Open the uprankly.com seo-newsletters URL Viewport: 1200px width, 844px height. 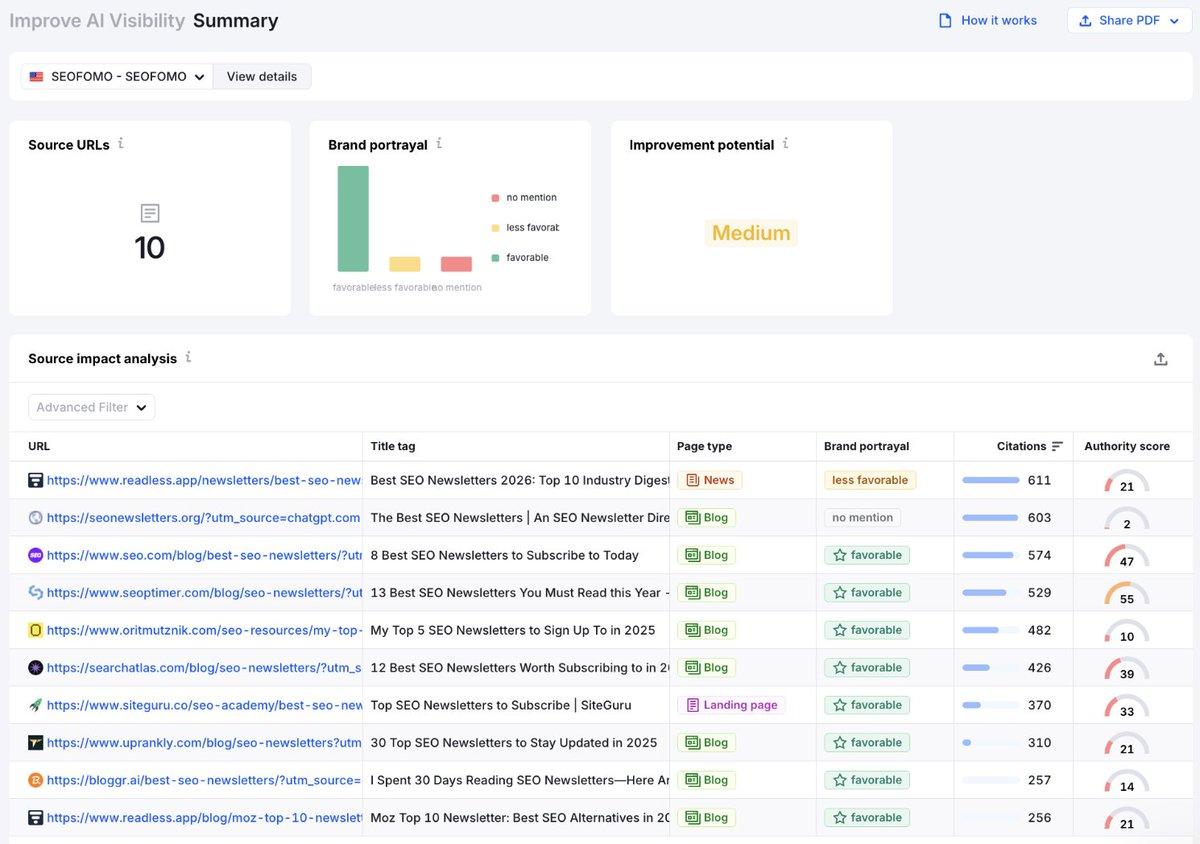pyautogui.click(x=204, y=742)
